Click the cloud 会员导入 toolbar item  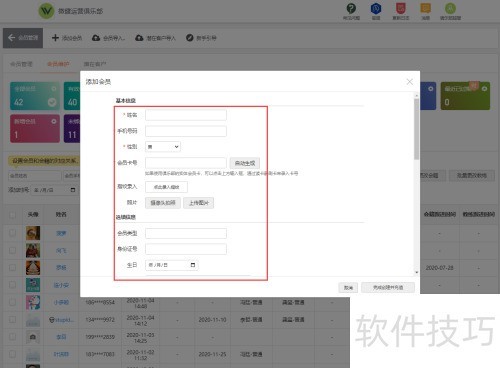tap(108, 38)
